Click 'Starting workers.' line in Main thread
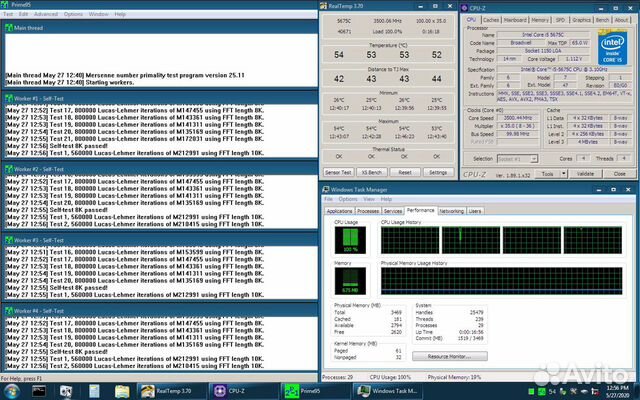Viewport: 640px width, 400px height. tap(109, 82)
